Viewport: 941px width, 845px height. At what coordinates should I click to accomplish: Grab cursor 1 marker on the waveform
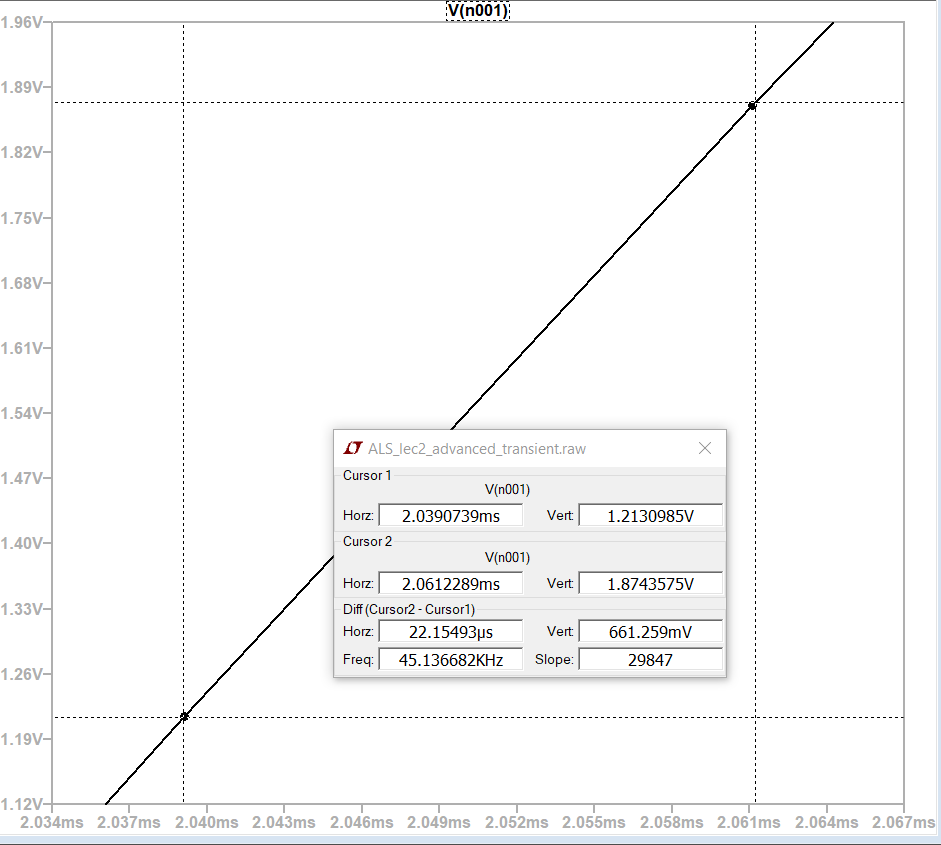tap(184, 716)
